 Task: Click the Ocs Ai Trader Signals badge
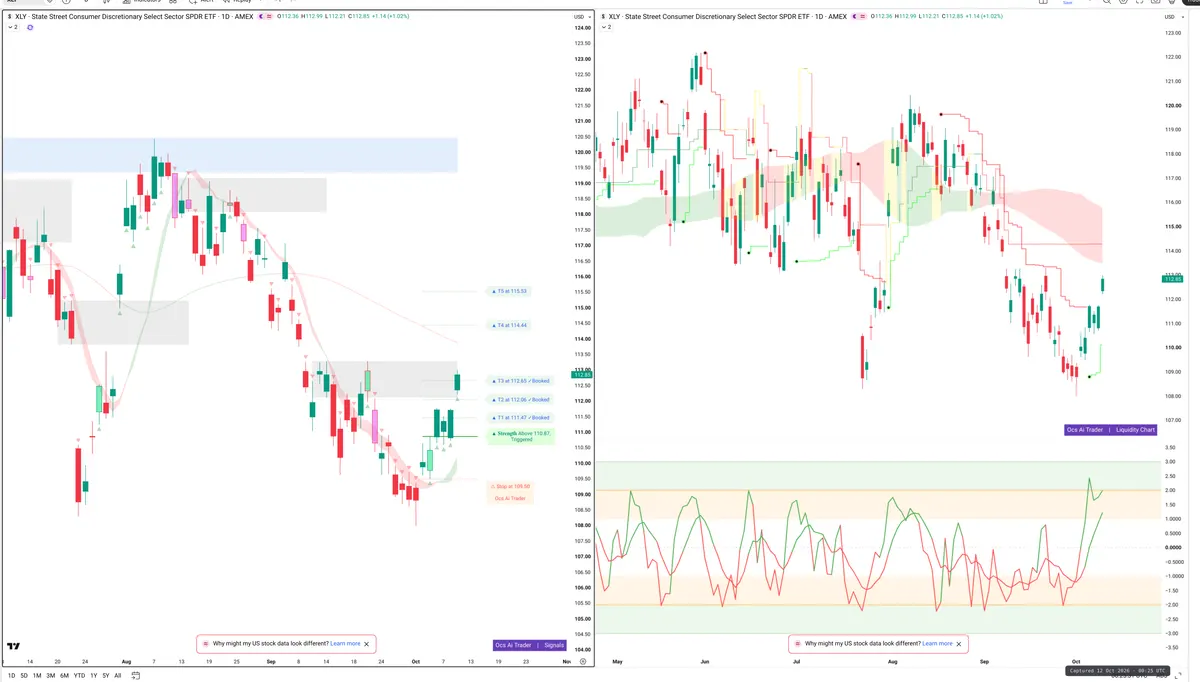[530, 645]
